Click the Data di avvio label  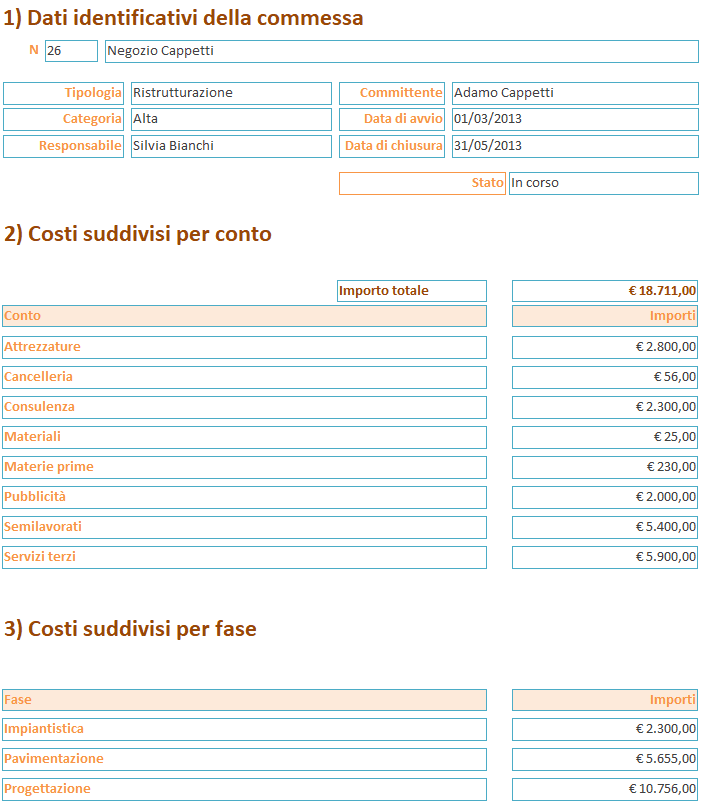tap(392, 119)
